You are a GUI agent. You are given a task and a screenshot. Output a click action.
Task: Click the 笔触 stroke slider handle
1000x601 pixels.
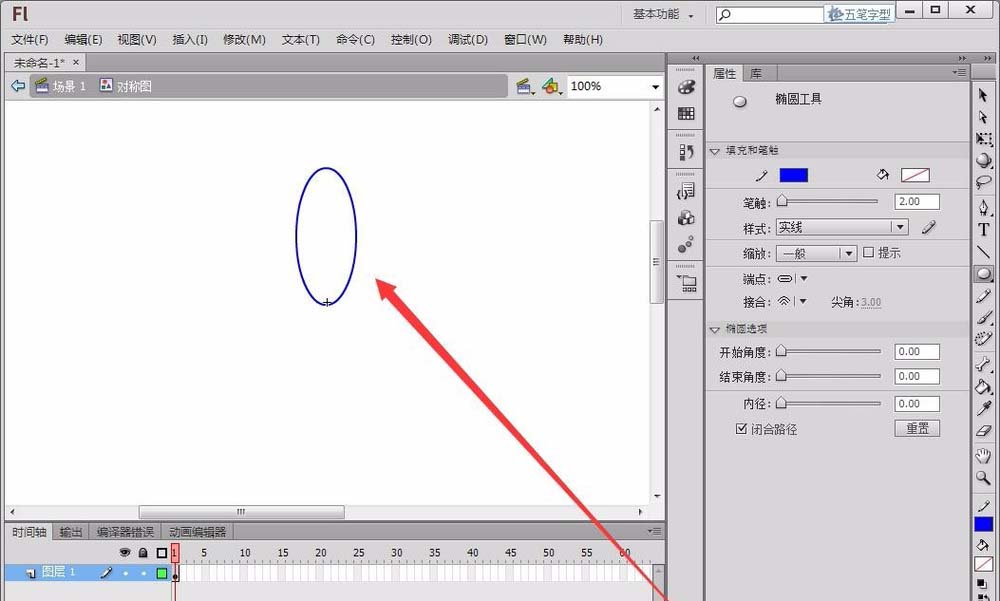782,201
